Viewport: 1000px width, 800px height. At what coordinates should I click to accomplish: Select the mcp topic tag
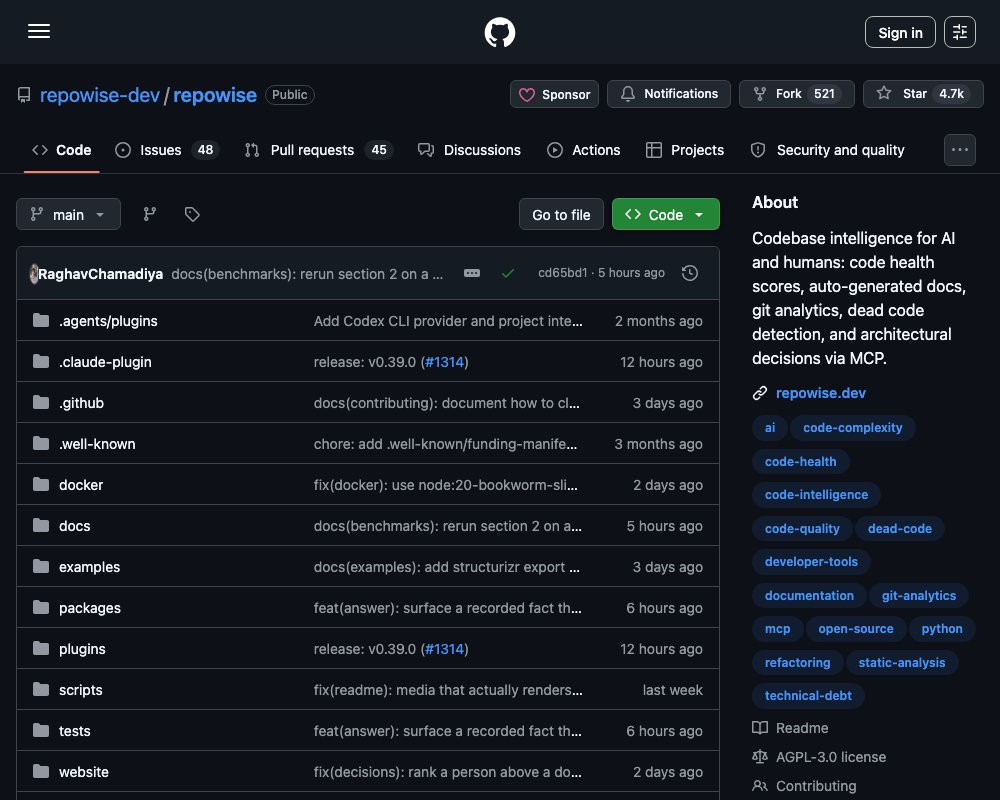point(777,628)
